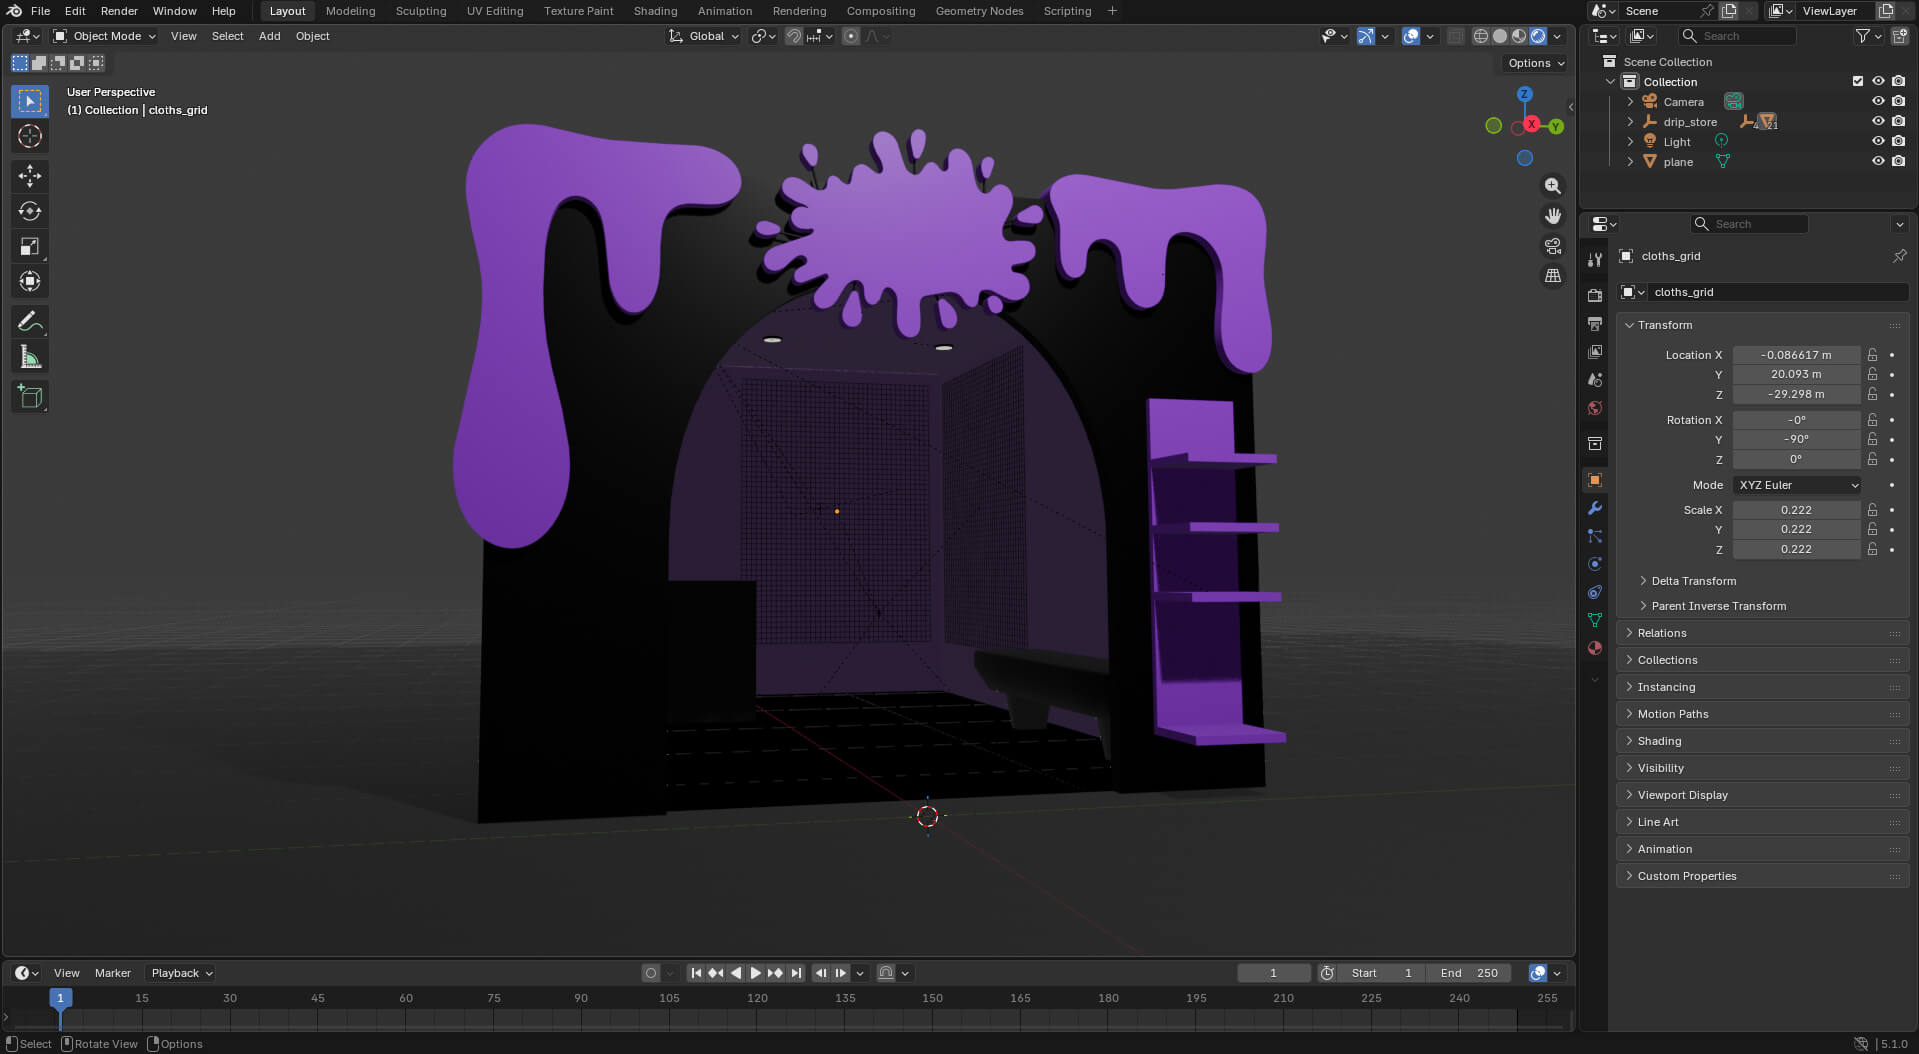Choose the Measure tool
Viewport: 1919px width, 1054px height.
tap(30, 357)
